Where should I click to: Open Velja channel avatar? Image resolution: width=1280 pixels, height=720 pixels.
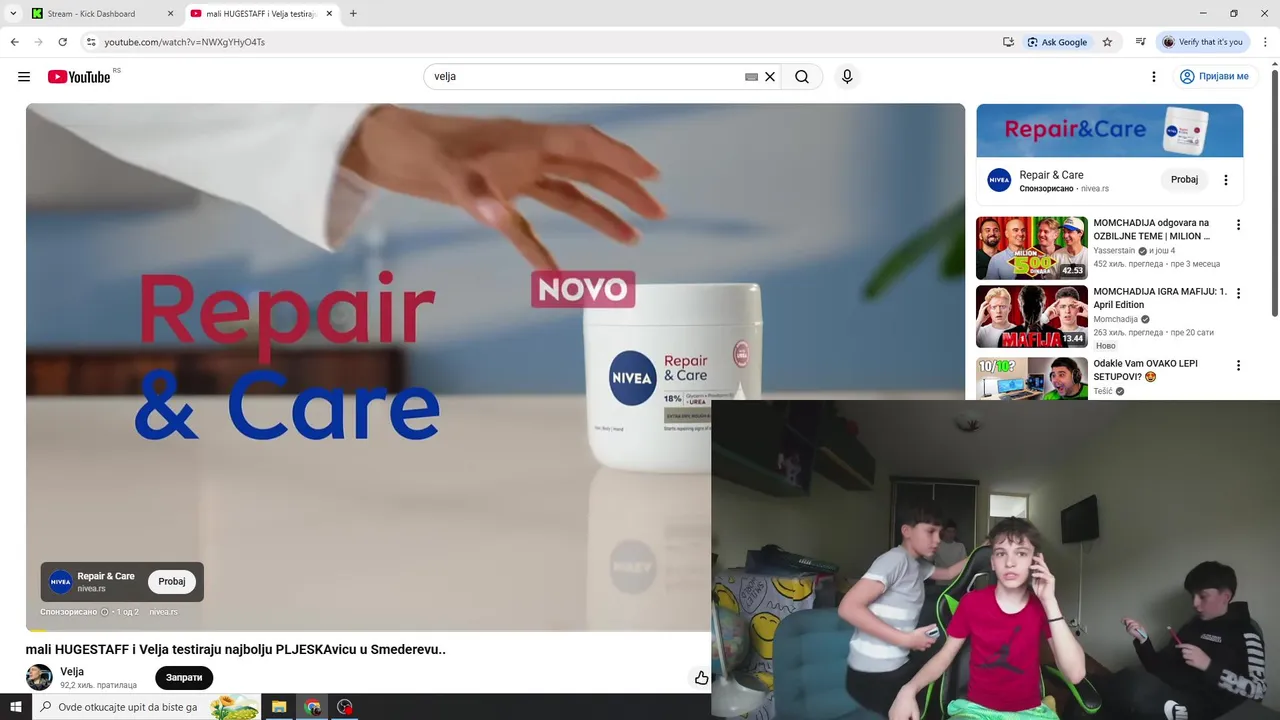[x=39, y=677]
